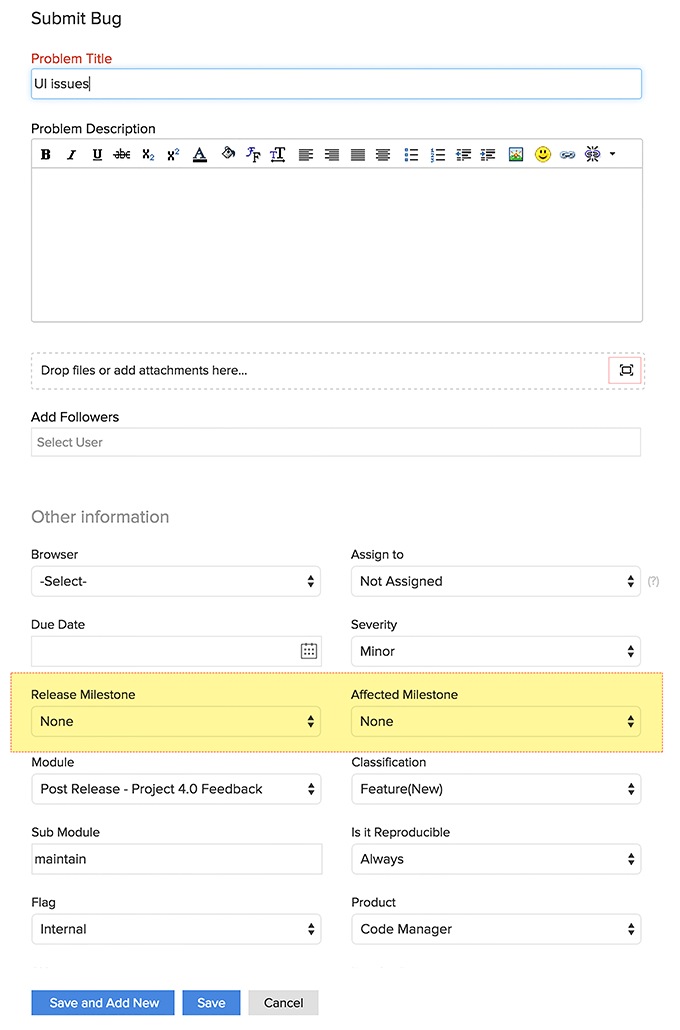Change the Classification dropdown selection

click(x=496, y=789)
